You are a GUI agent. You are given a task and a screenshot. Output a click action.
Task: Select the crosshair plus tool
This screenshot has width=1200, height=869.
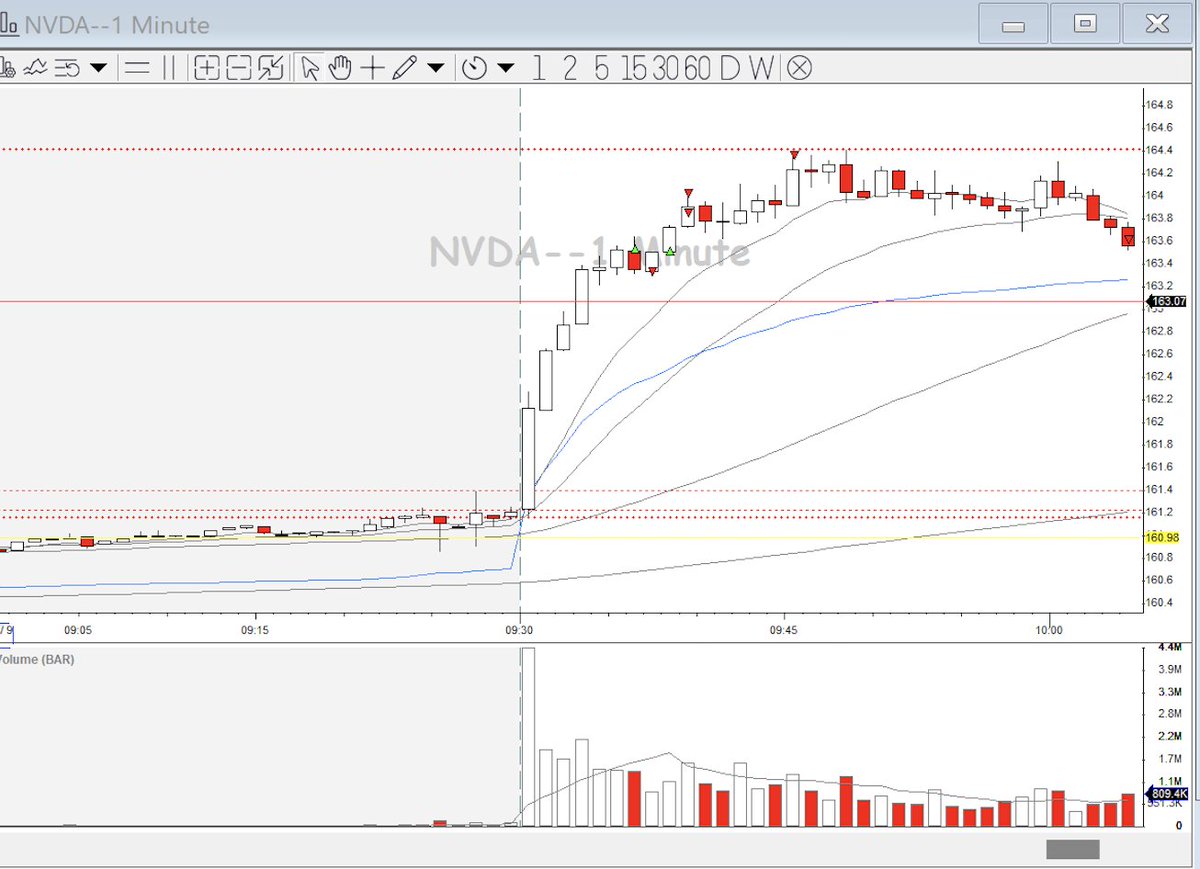[372, 68]
